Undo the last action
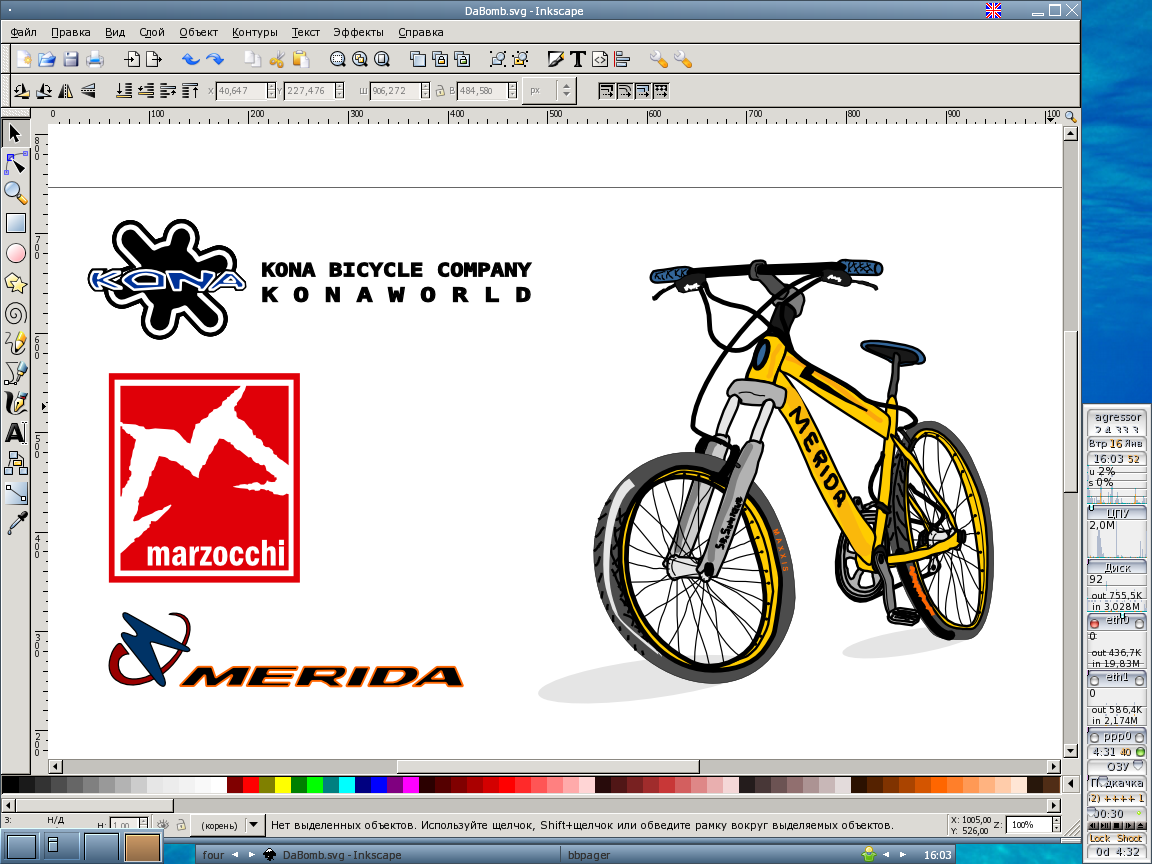This screenshot has height=864, width=1152. pos(190,60)
